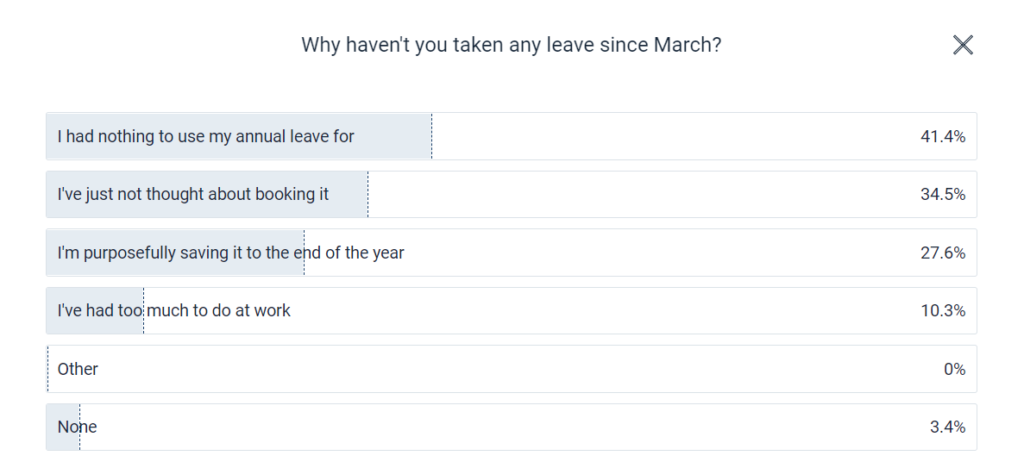Click the 0% result value
The width and height of the screenshot is (1024, 468).
click(954, 369)
